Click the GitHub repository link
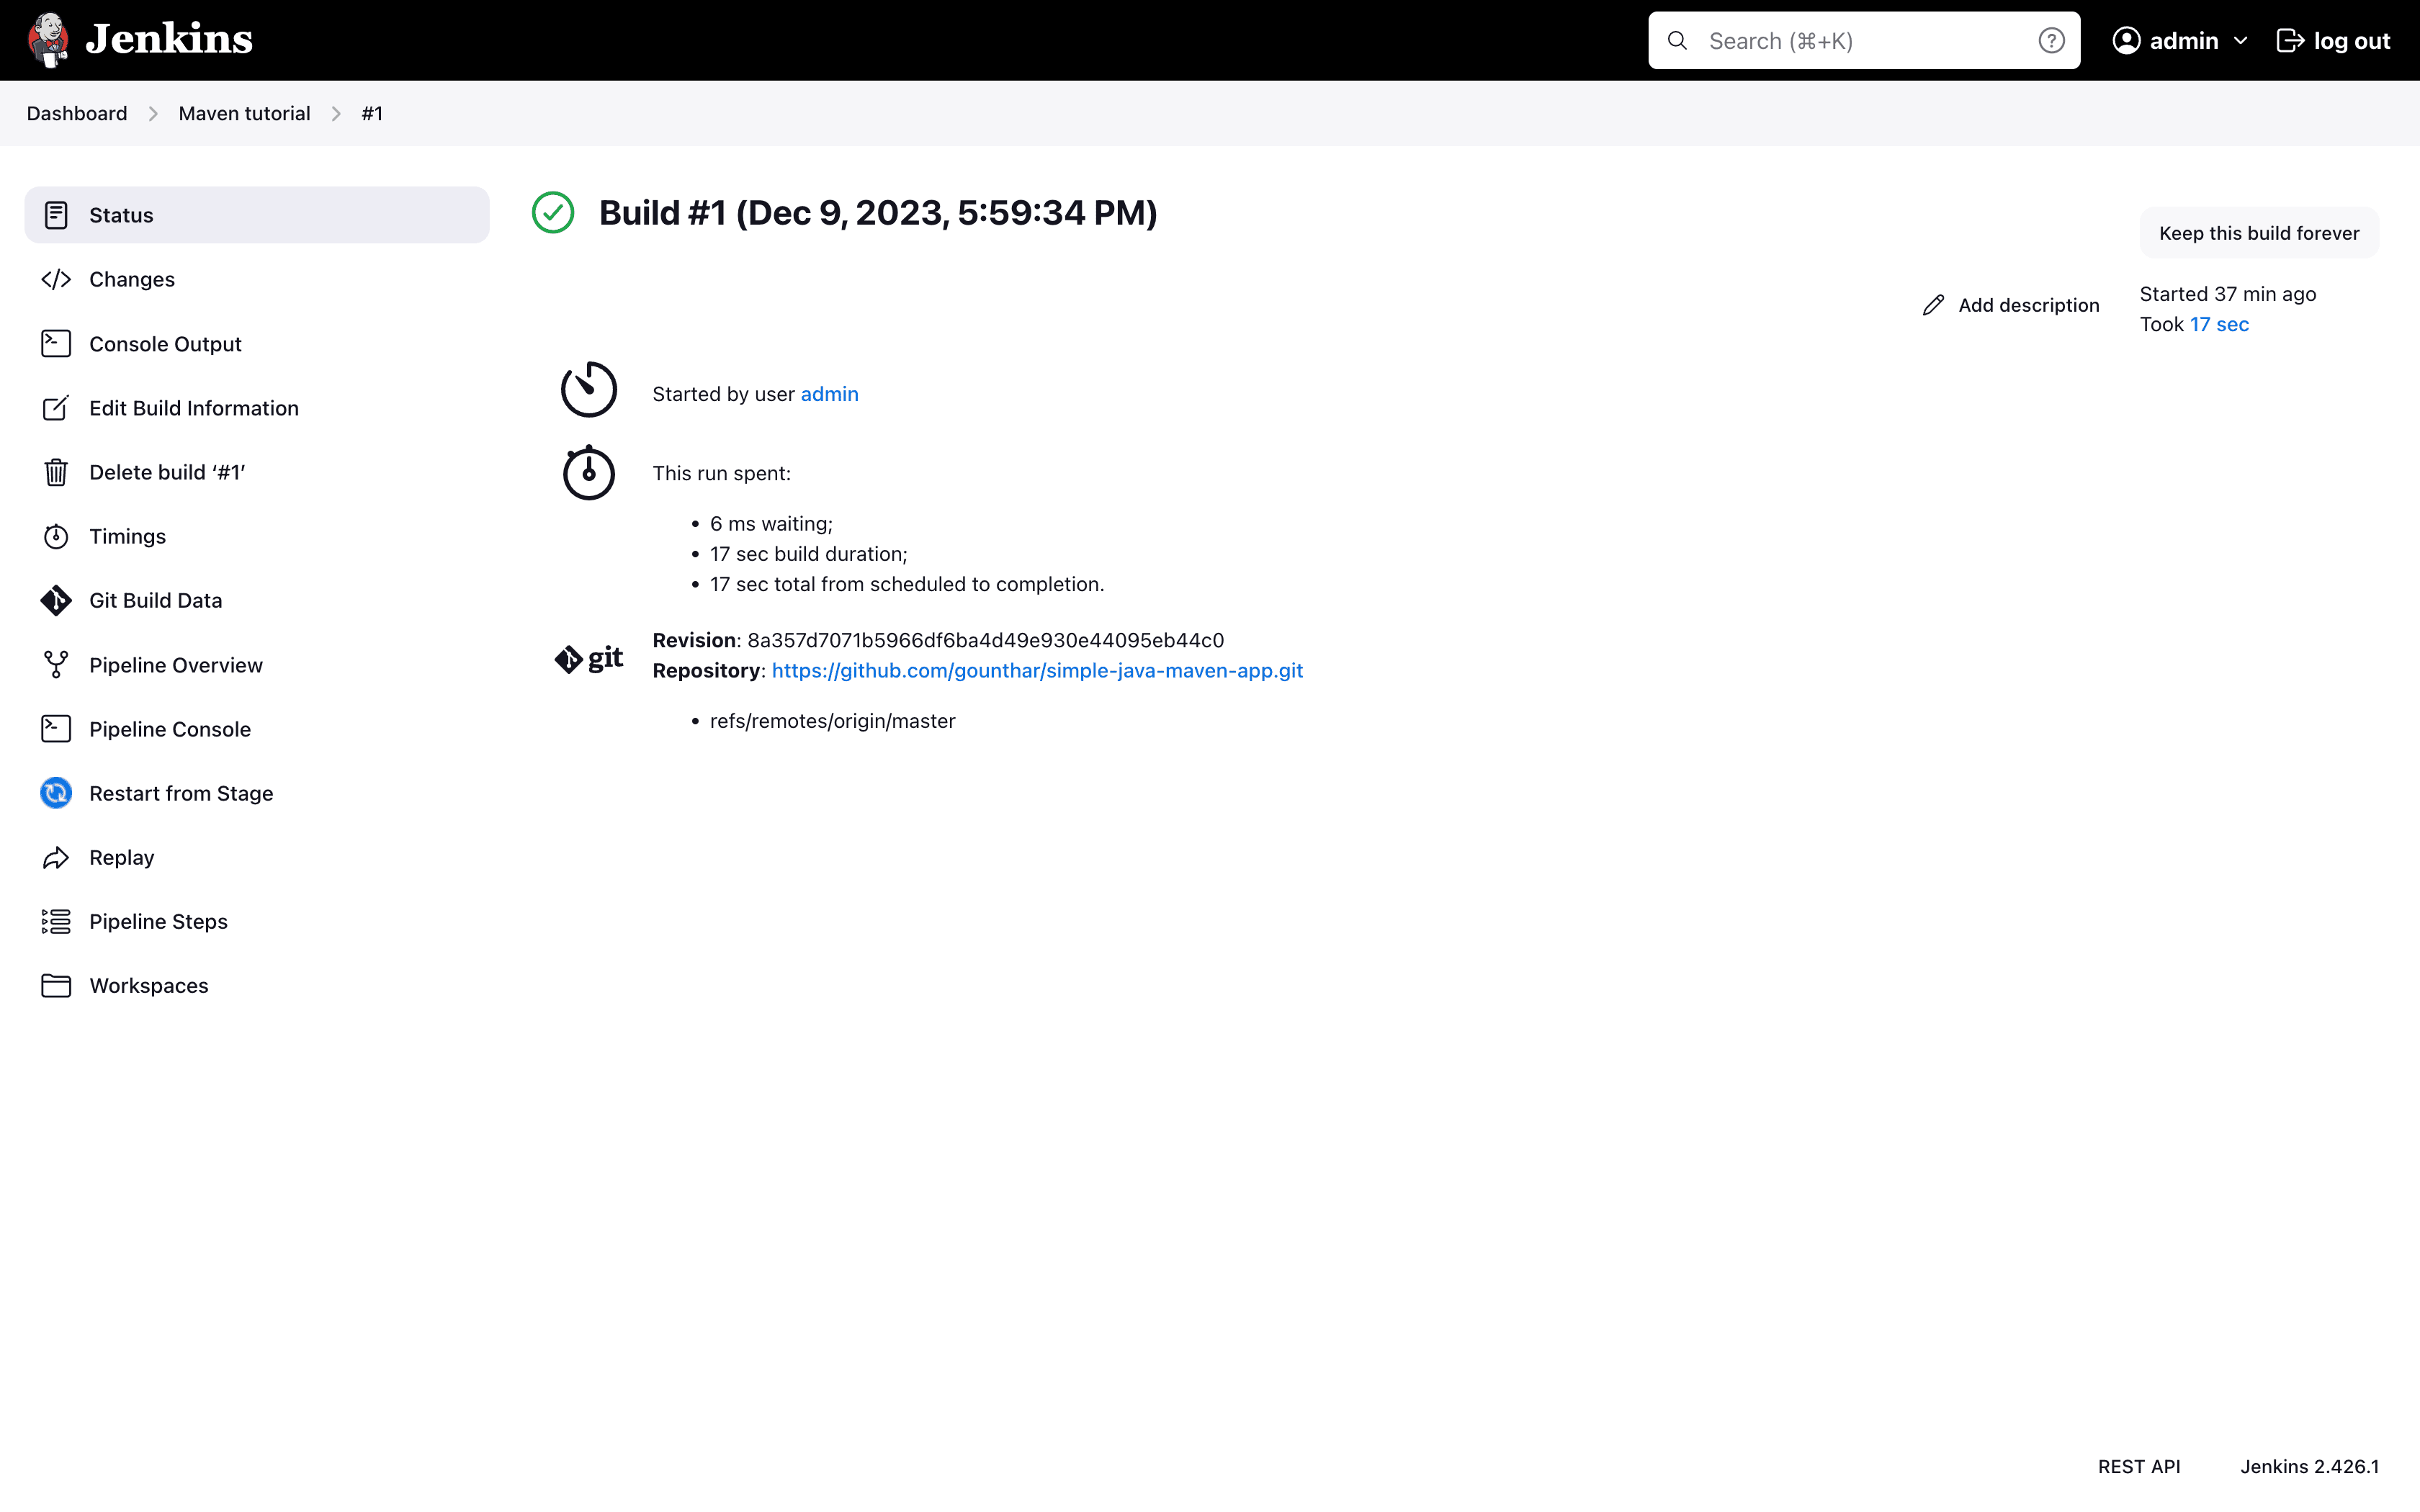 1035,669
